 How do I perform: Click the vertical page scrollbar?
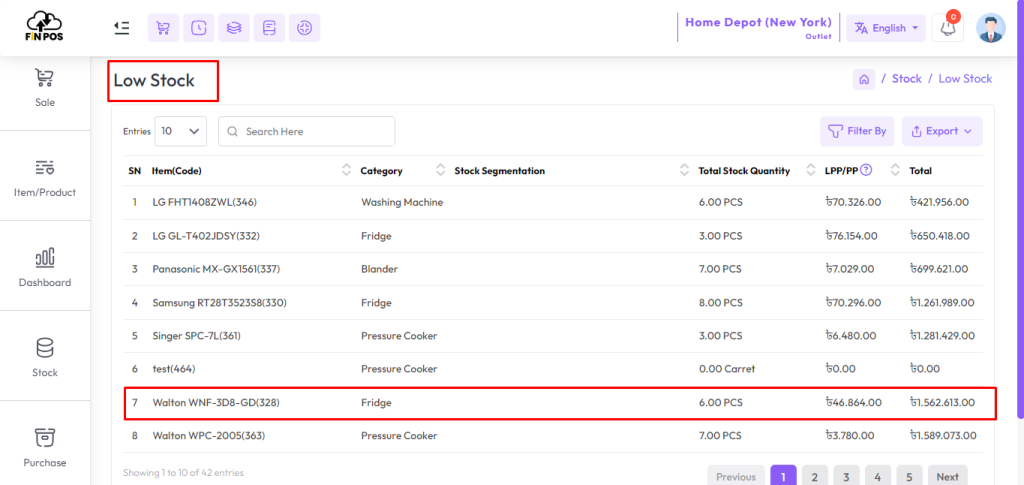[1020, 209]
